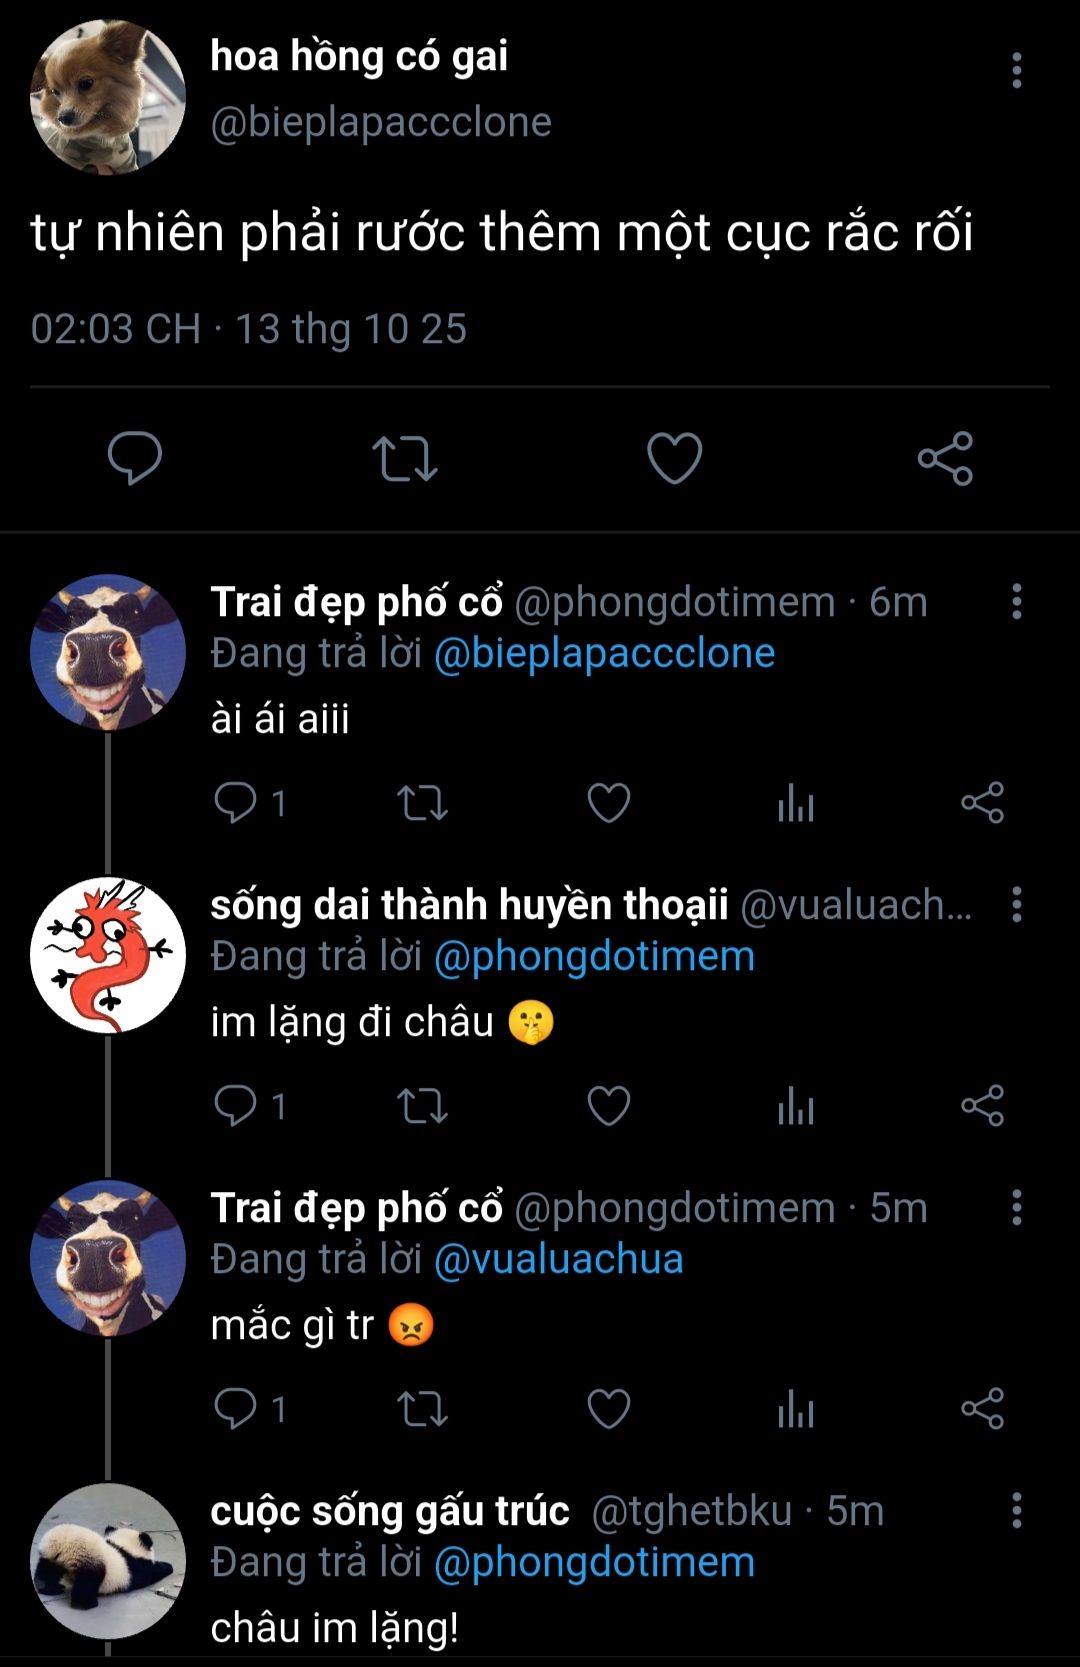Screen dimensions: 1080x1667
Task: Open the red dragon profile picture
Action: (108, 955)
